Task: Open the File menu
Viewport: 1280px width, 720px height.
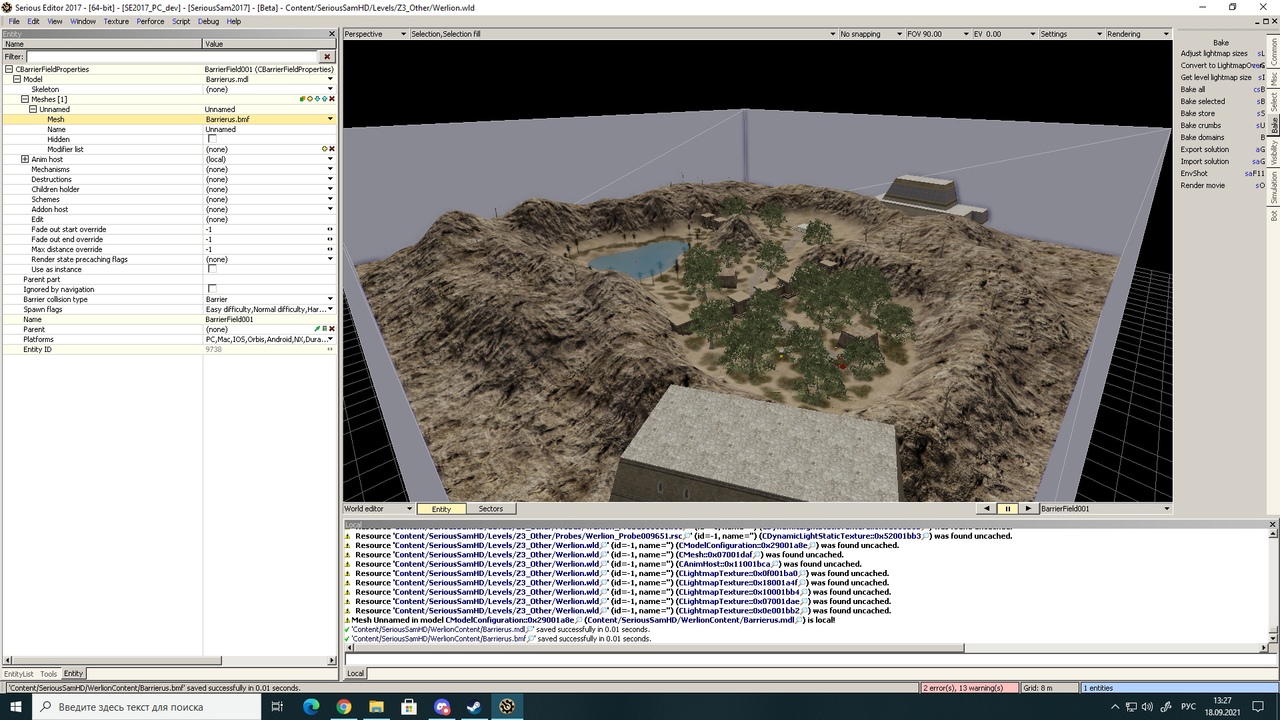Action: click(14, 21)
